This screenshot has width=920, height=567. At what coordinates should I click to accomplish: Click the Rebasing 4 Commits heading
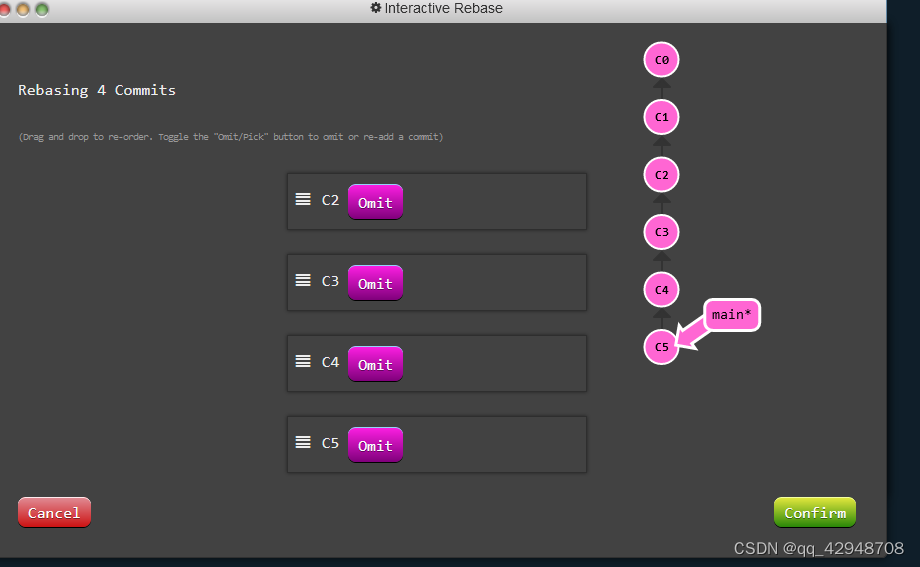click(97, 90)
